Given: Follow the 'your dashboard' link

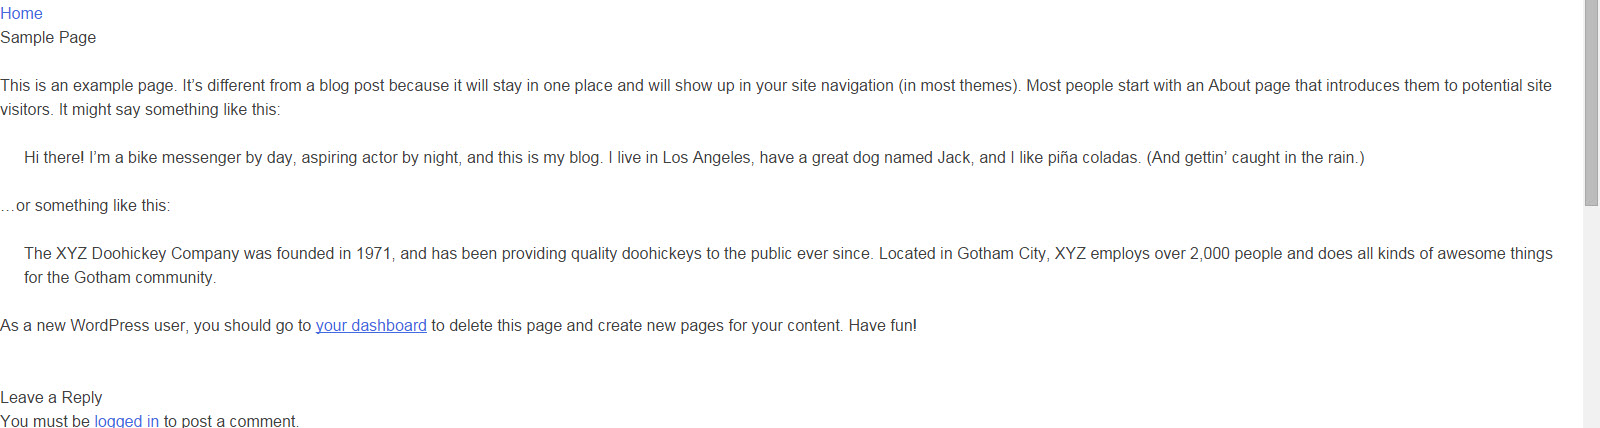Looking at the screenshot, I should 371,325.
